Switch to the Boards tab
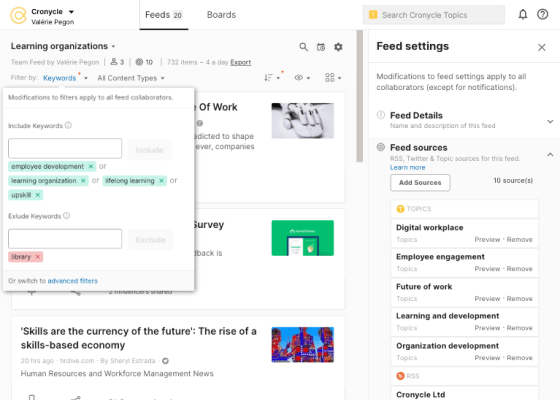This screenshot has width=560, height=400. point(221,15)
